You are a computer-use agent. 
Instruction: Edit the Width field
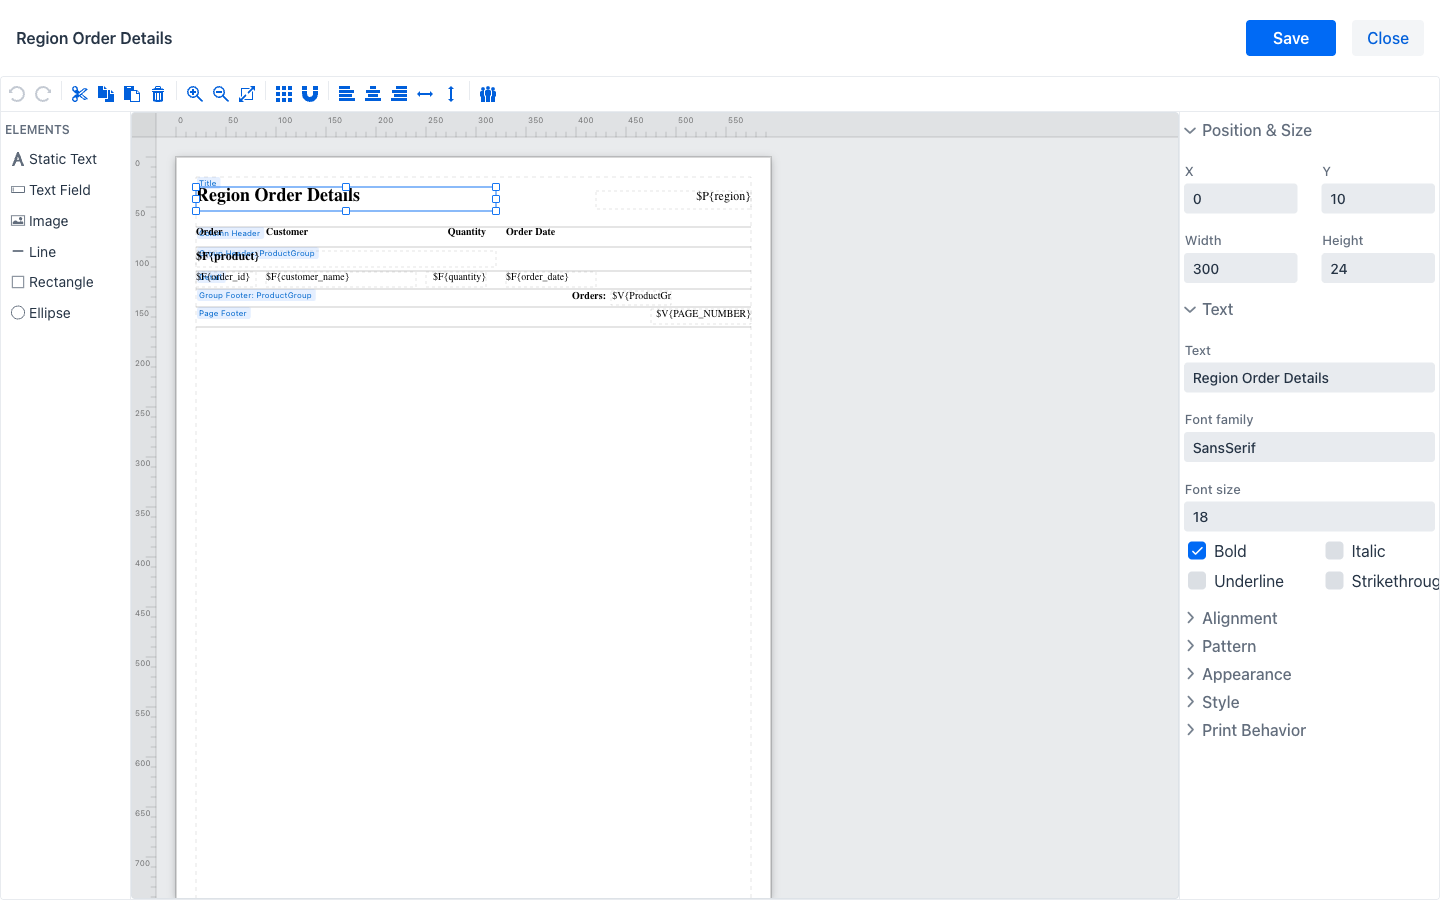tap(1241, 268)
